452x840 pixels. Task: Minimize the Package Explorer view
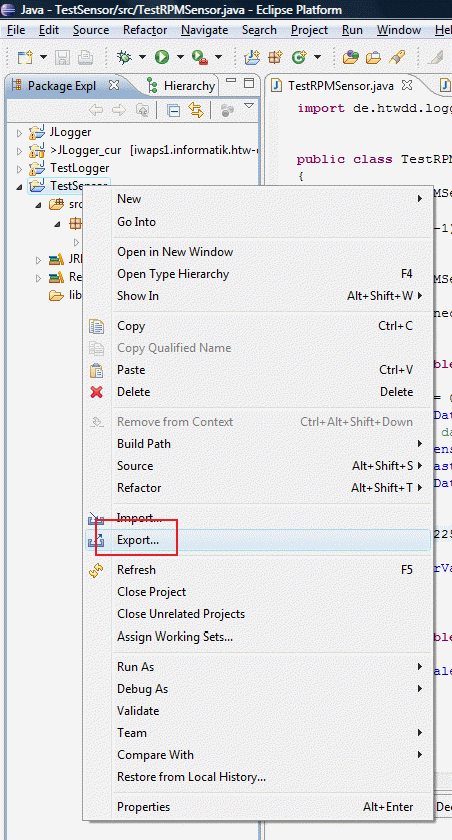coord(231,81)
